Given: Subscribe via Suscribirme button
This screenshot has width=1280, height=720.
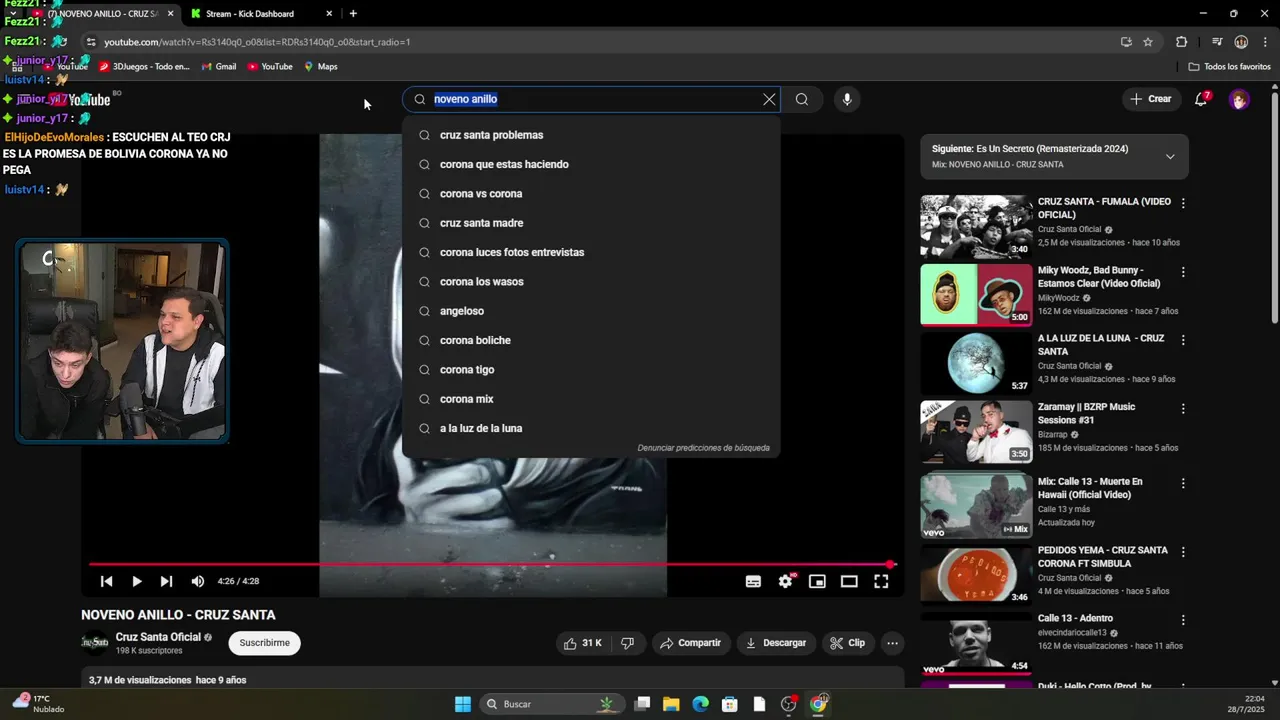Looking at the screenshot, I should click(x=265, y=643).
